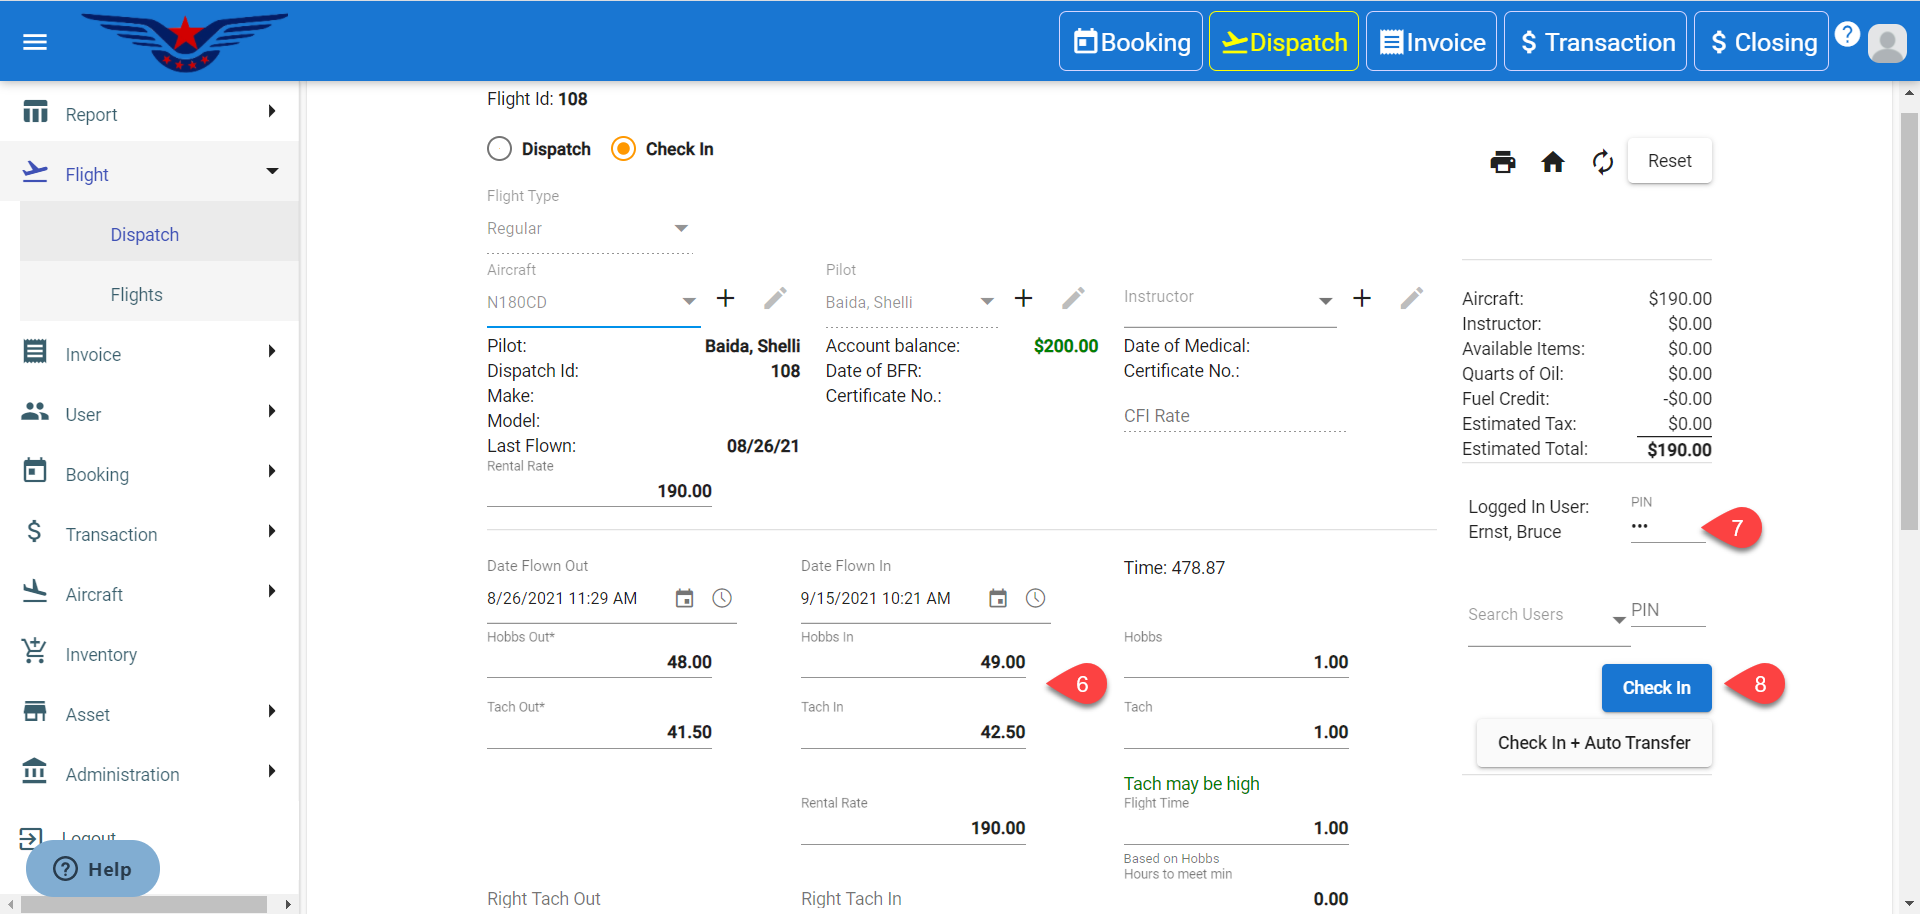Click the home icon
The width and height of the screenshot is (1920, 914).
click(x=1552, y=162)
